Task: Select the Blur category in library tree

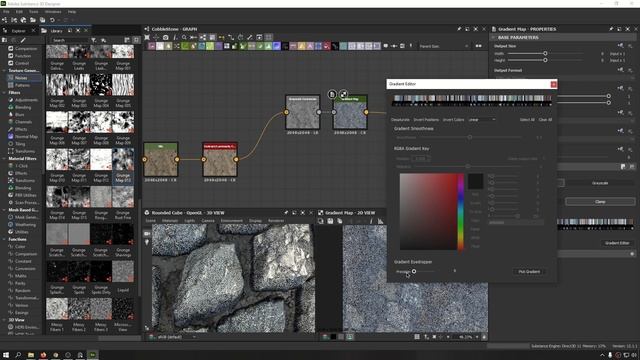Action: click(x=19, y=115)
